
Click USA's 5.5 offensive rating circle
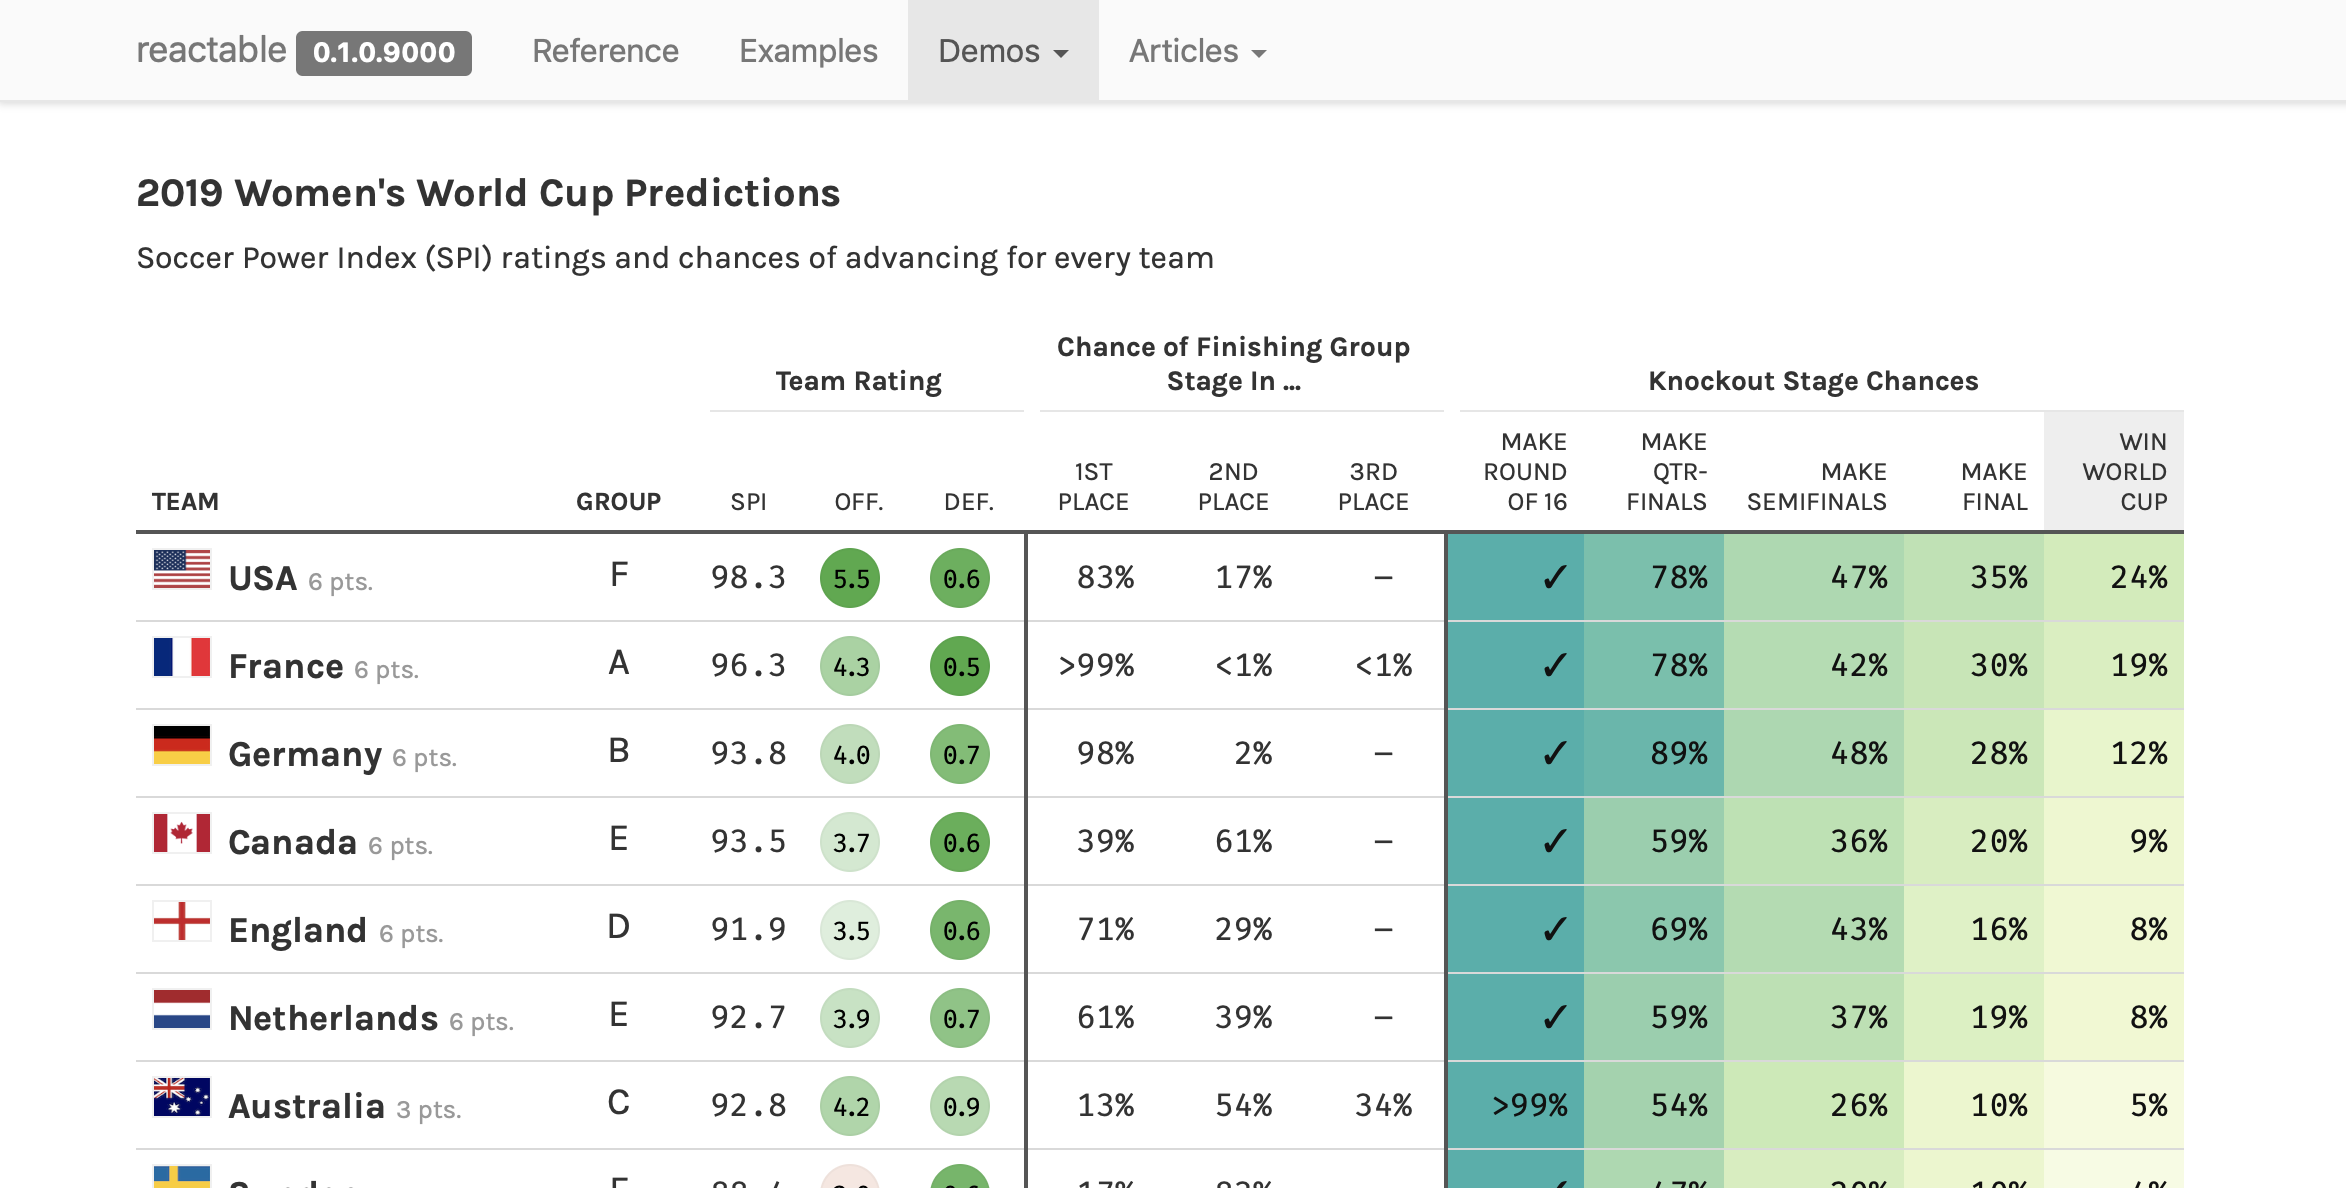point(850,578)
